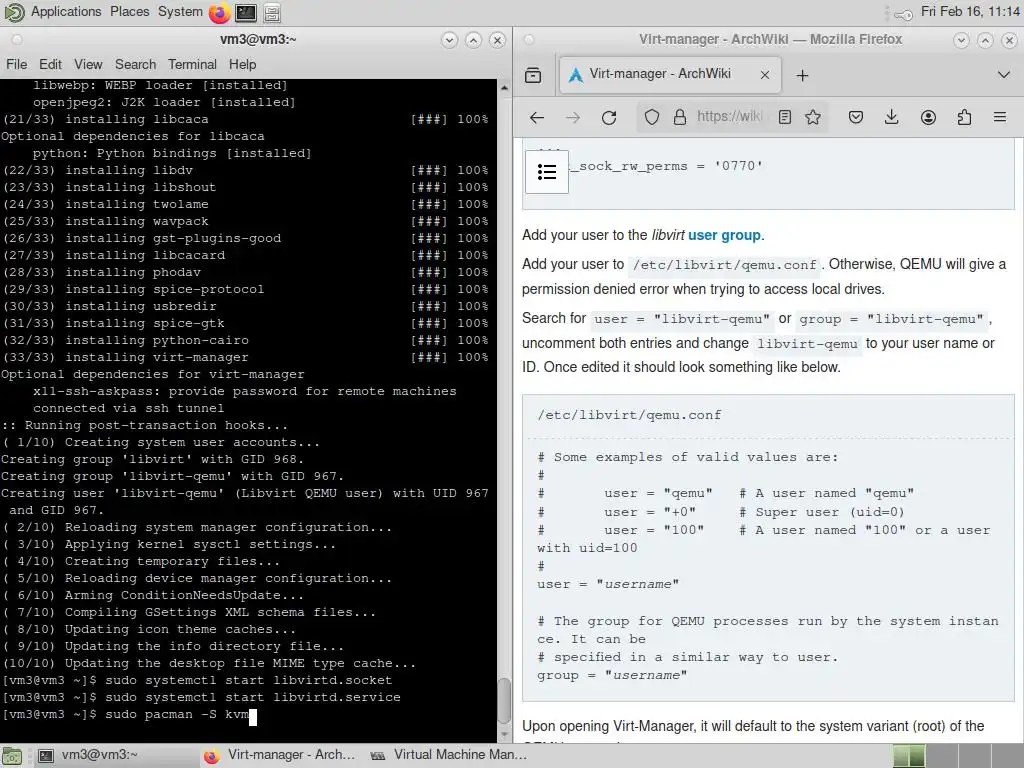1024x768 pixels.
Task: Click the group = "username" line
Action: click(x=611, y=675)
